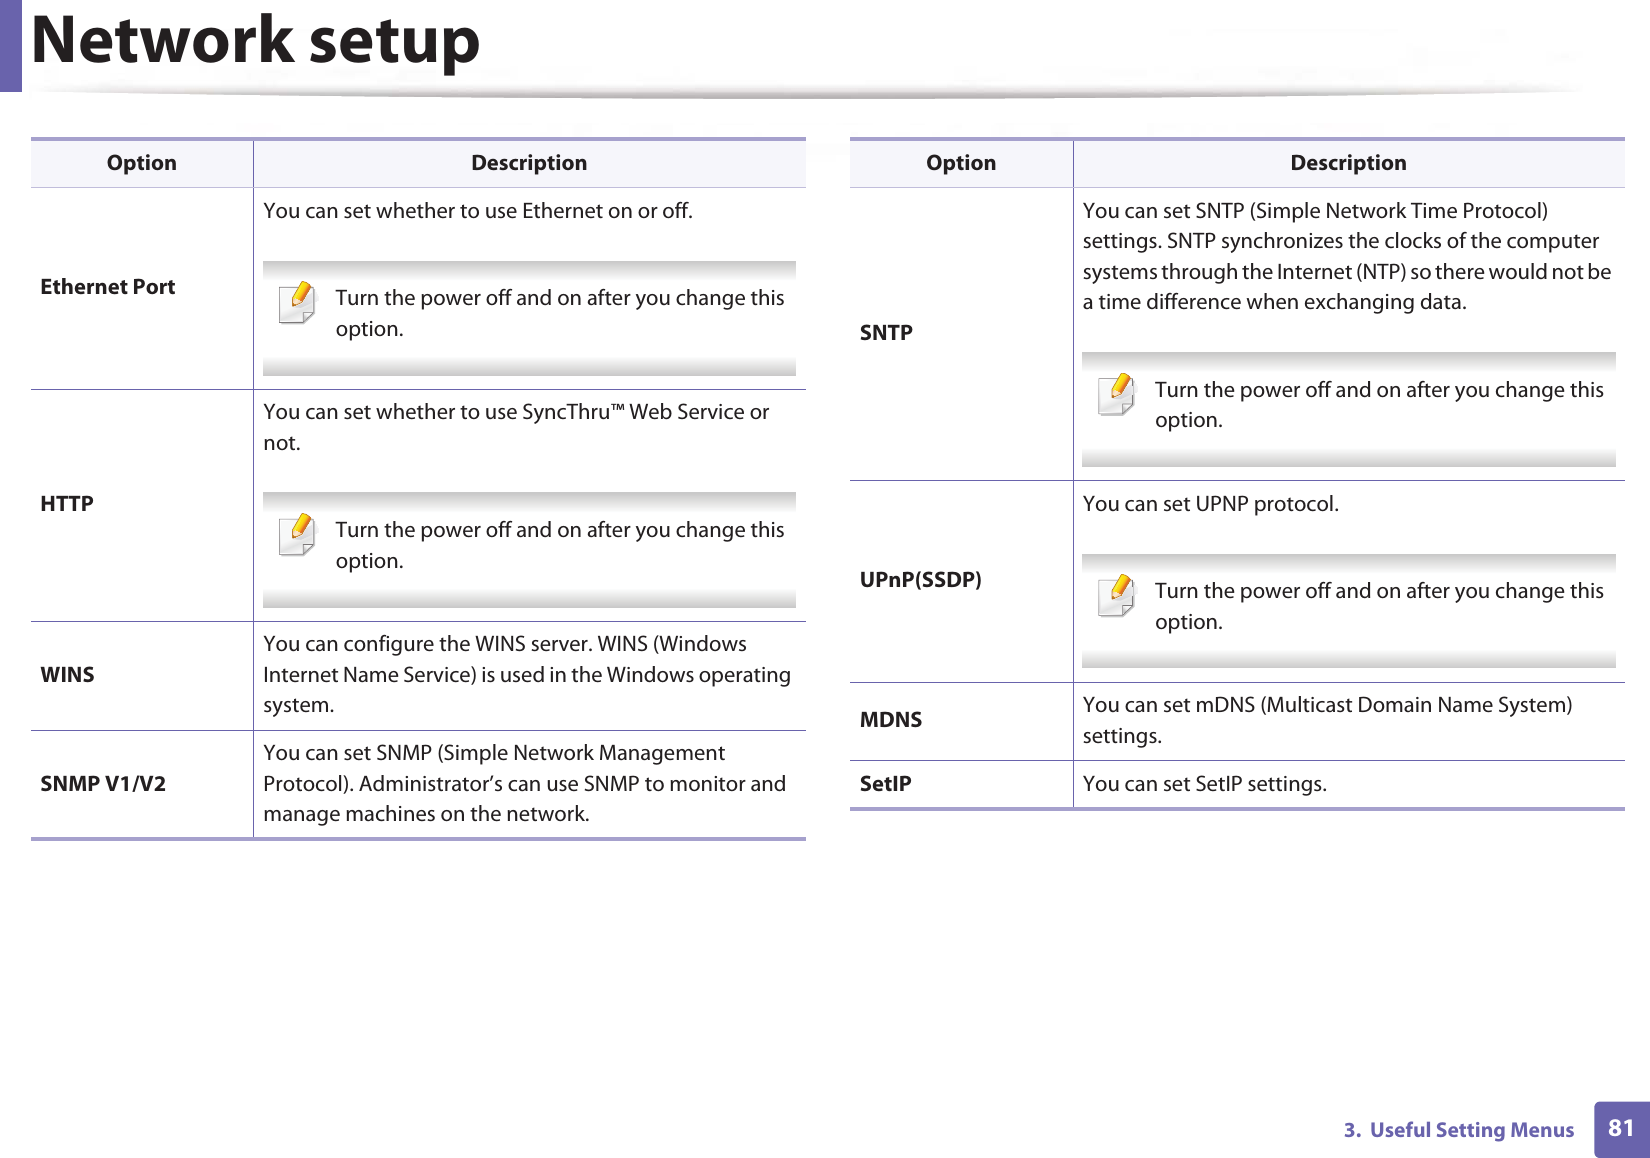This screenshot has width=1650, height=1158.
Task: Select the UPnP(SSDP) option label
Action: (920, 580)
